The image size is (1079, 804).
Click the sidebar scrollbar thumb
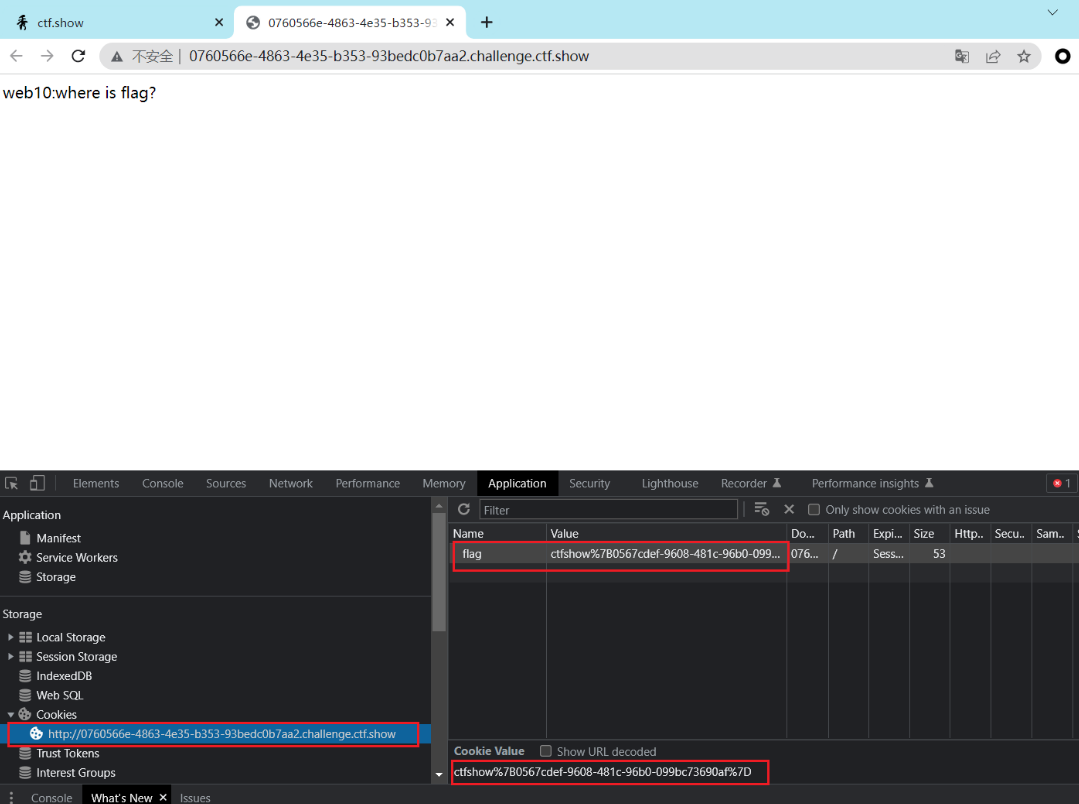pyautogui.click(x=439, y=572)
